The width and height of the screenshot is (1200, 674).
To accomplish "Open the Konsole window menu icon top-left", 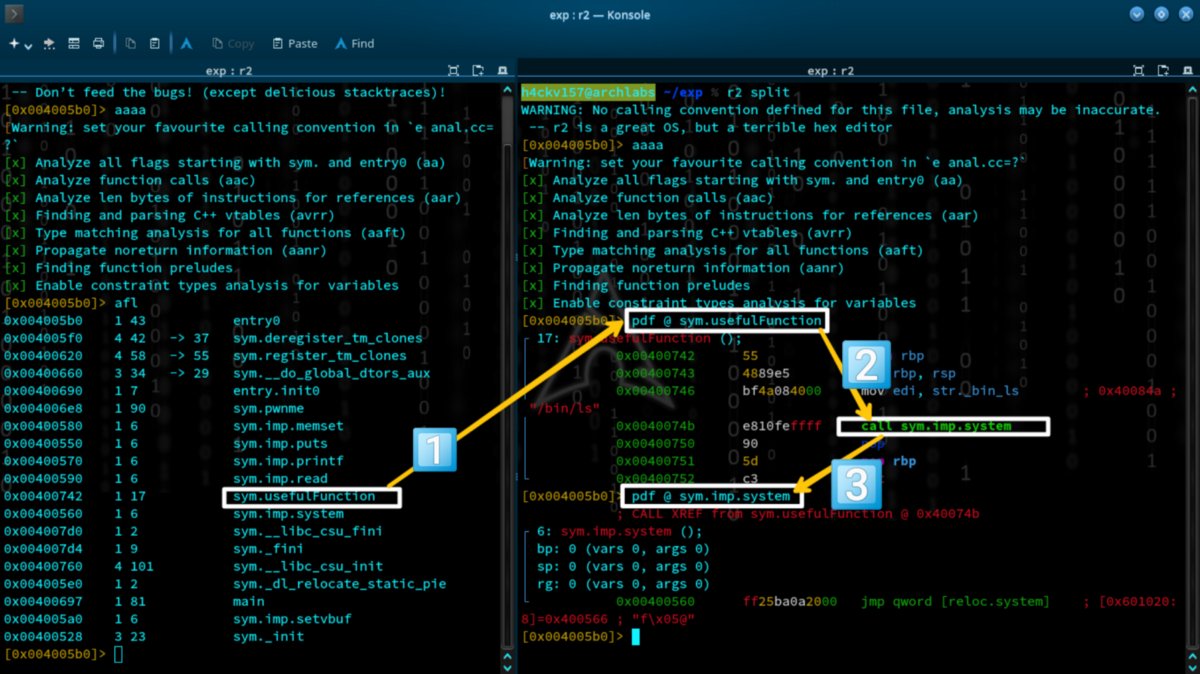I will click(x=14, y=14).
